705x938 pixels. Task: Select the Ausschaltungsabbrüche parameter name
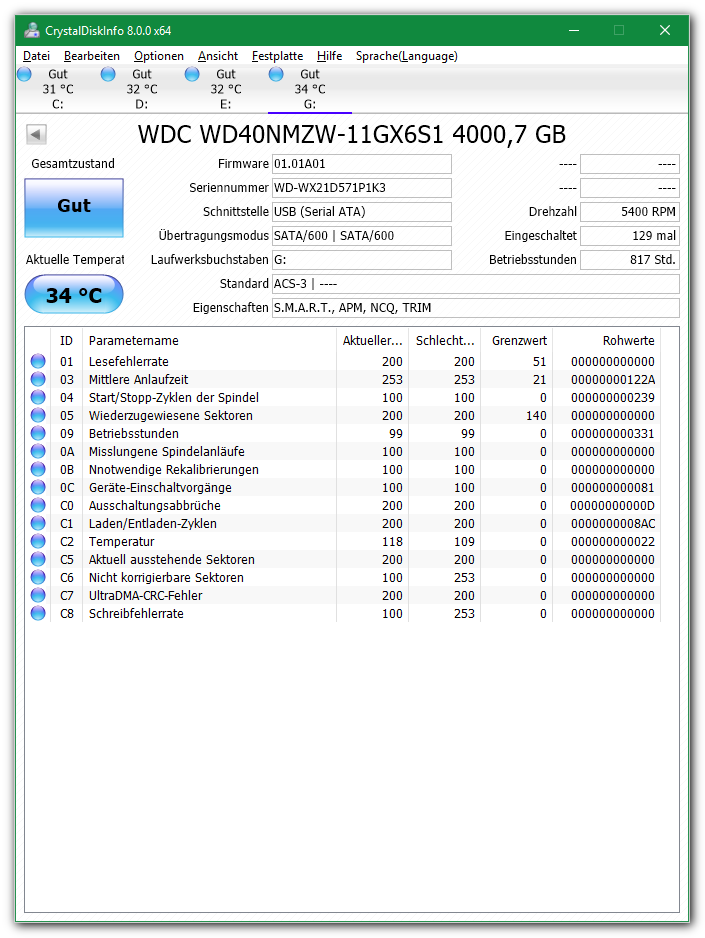(x=154, y=505)
